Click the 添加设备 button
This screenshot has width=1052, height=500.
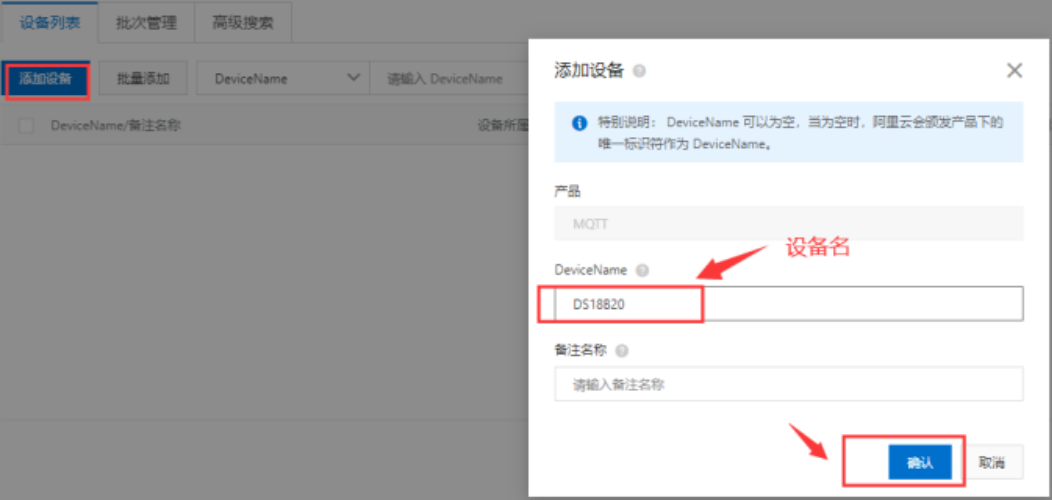46,79
